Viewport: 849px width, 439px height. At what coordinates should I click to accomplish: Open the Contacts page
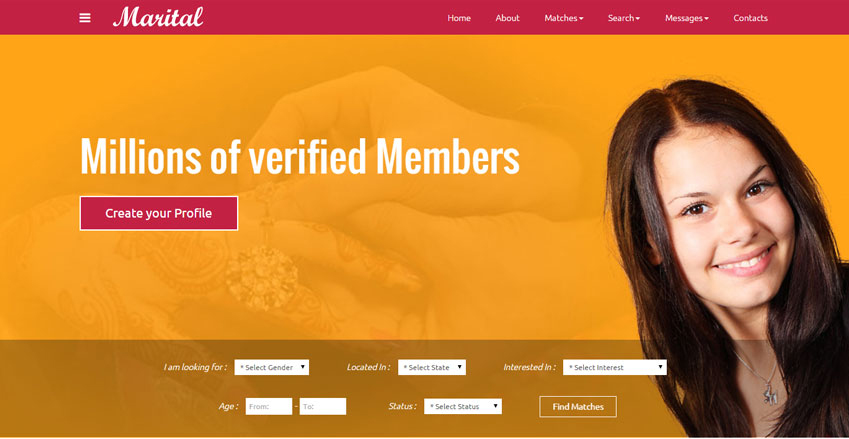pos(750,18)
